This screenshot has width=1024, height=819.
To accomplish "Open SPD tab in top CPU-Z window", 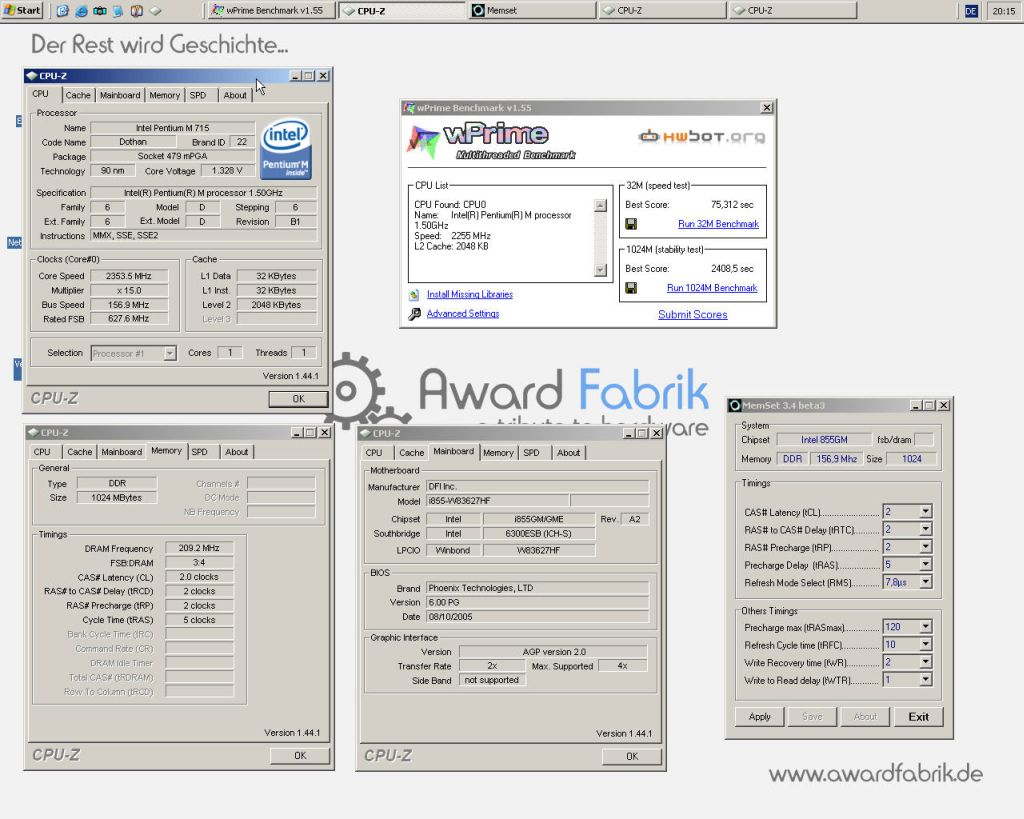I will pyautogui.click(x=198, y=95).
